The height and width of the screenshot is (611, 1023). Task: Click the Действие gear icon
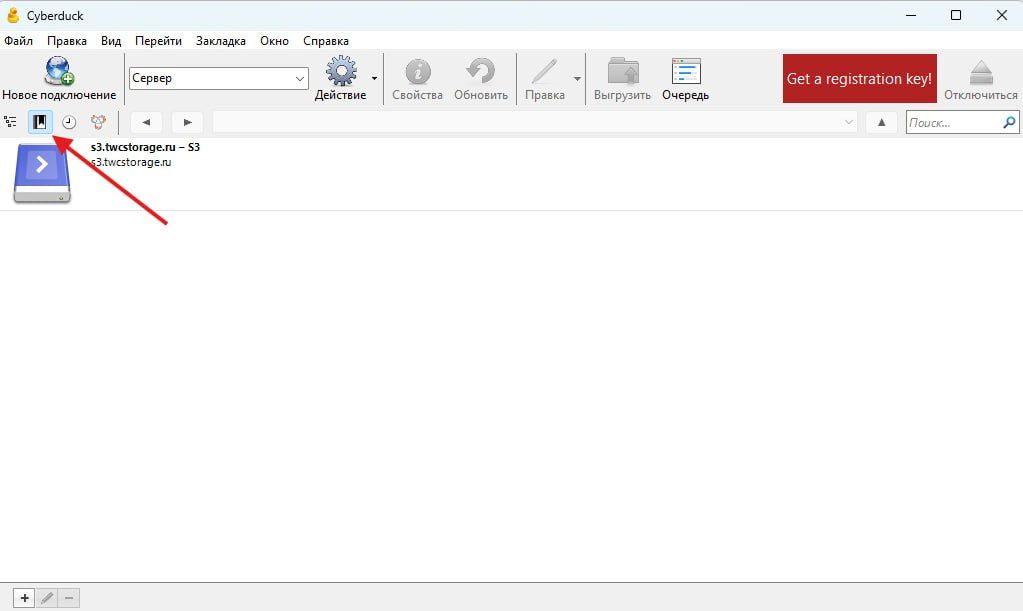(x=341, y=71)
